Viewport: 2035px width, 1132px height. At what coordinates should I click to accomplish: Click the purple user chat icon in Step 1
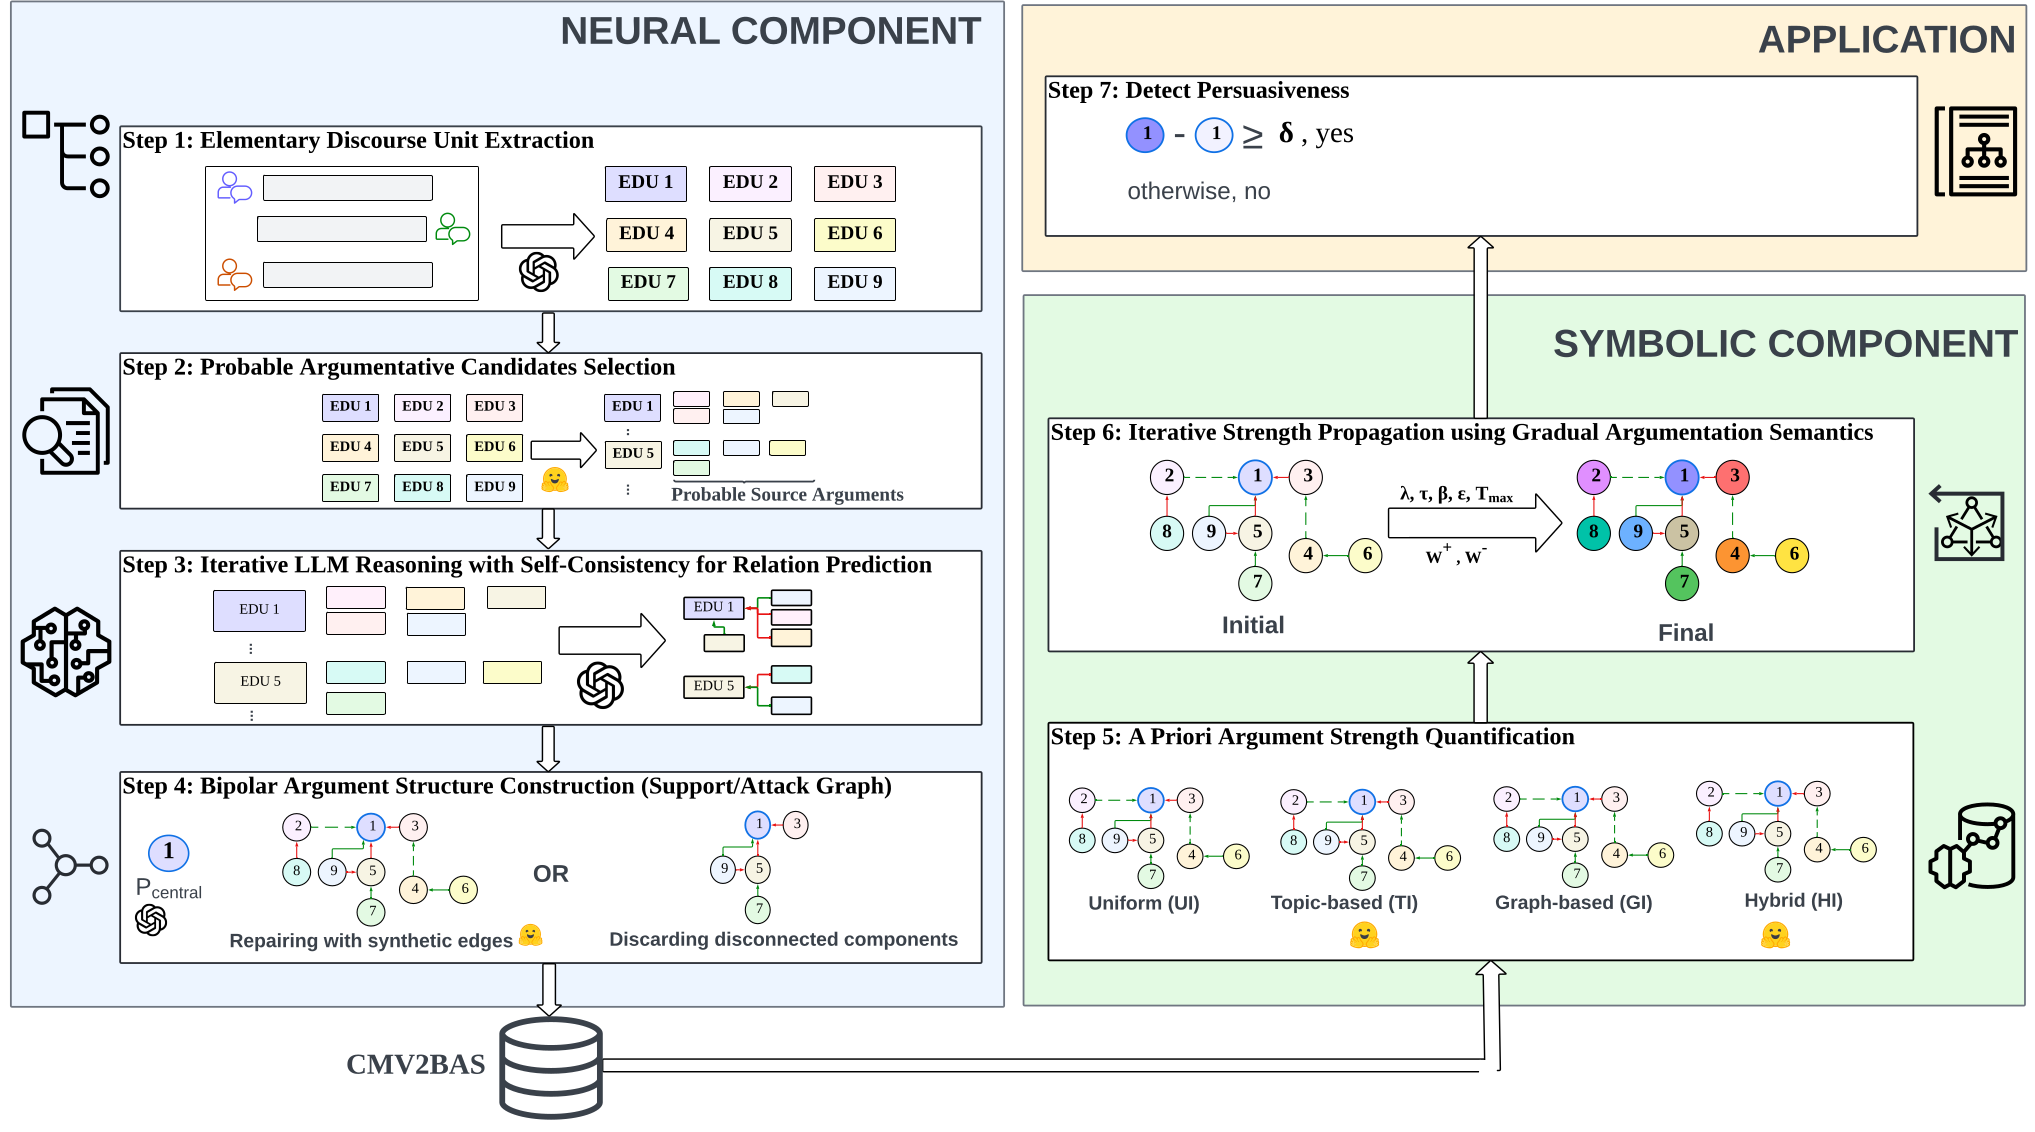coord(234,188)
